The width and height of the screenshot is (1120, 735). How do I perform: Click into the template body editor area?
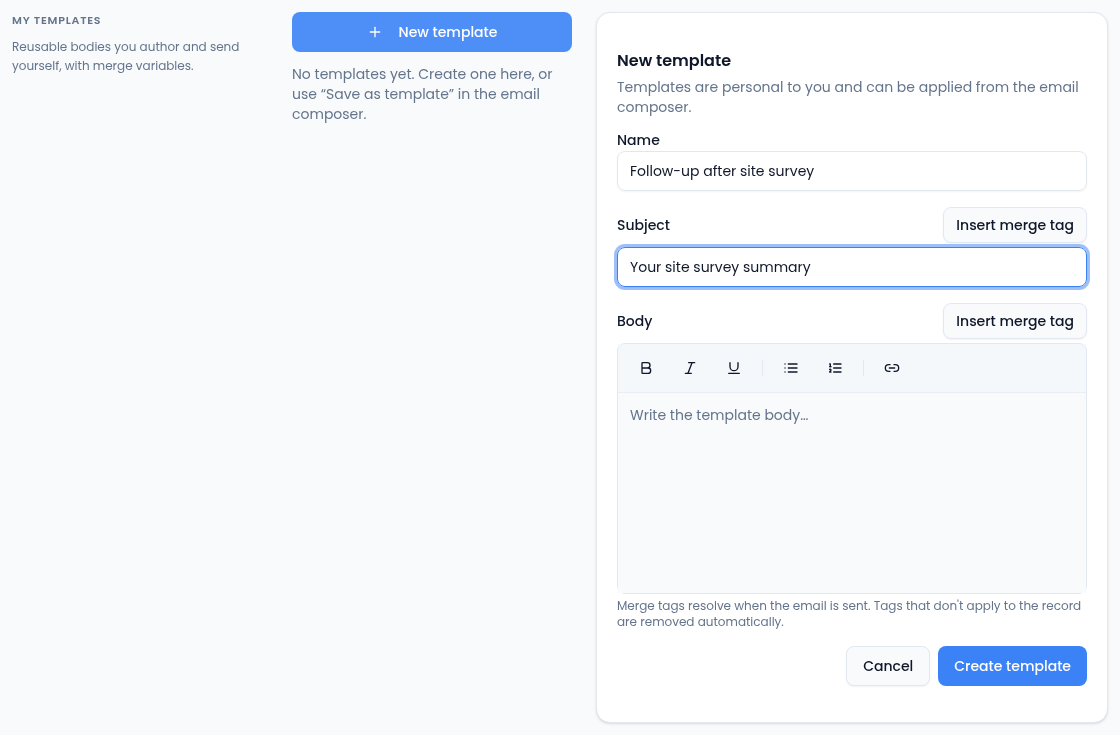(x=851, y=493)
